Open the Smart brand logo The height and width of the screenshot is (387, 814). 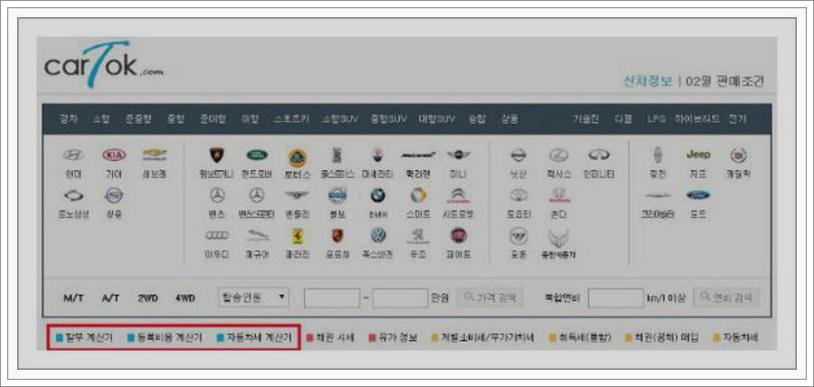[418, 195]
